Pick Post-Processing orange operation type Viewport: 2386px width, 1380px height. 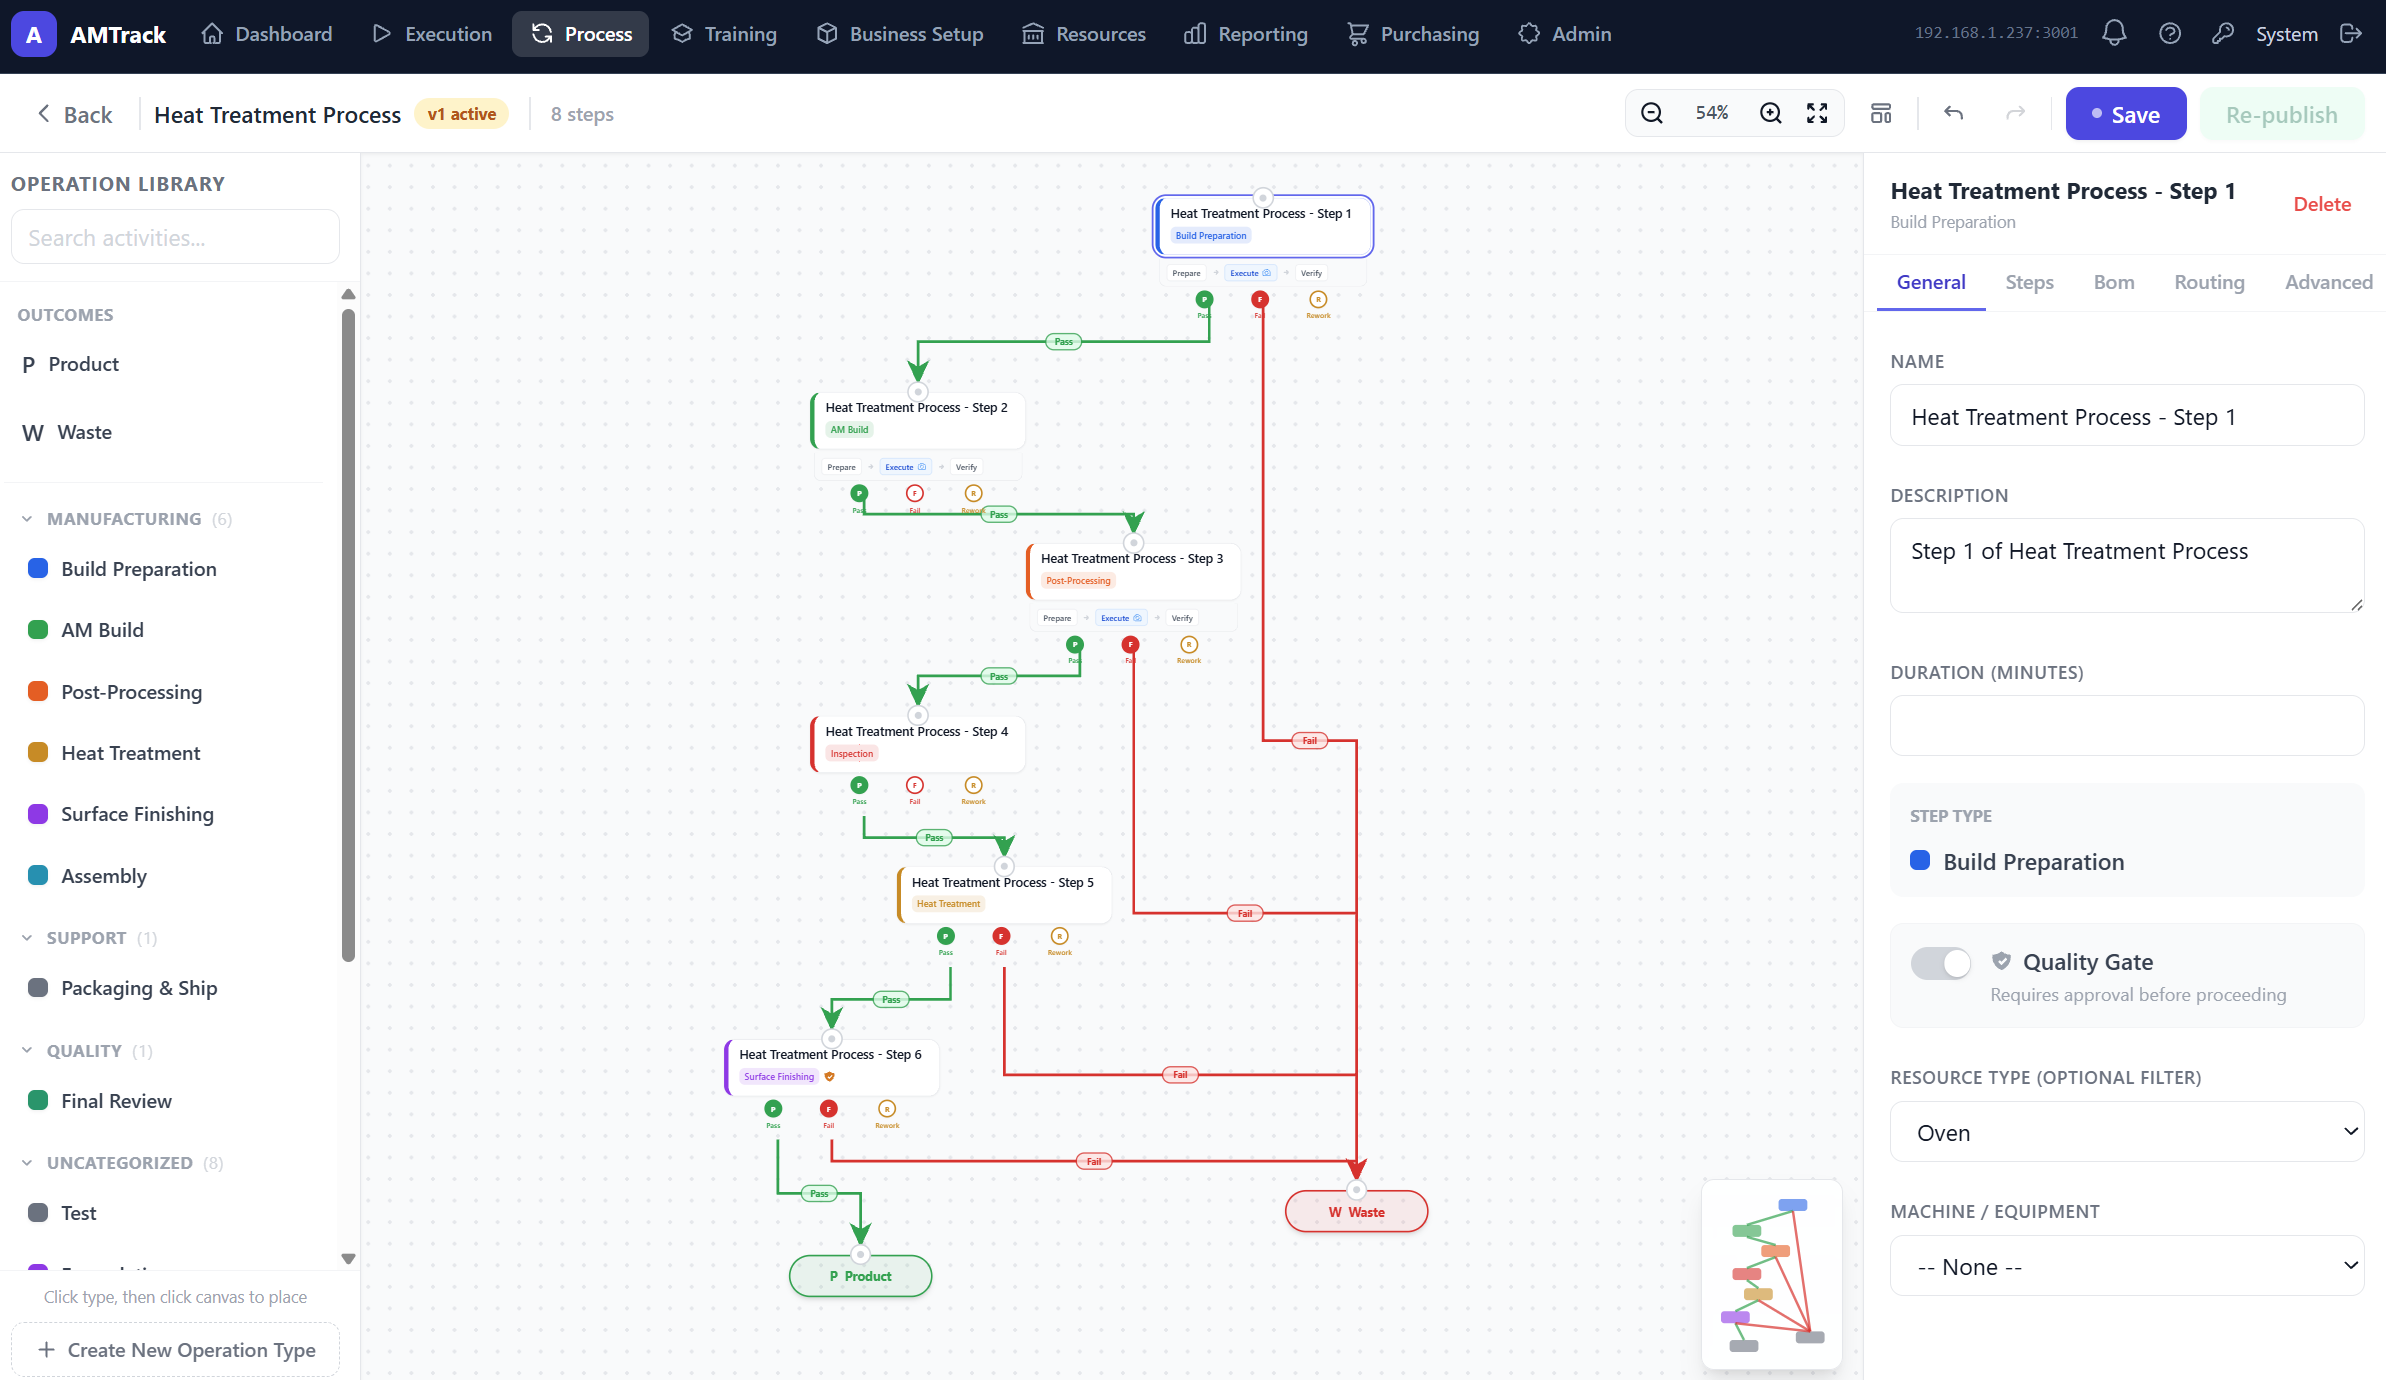[x=131, y=692]
